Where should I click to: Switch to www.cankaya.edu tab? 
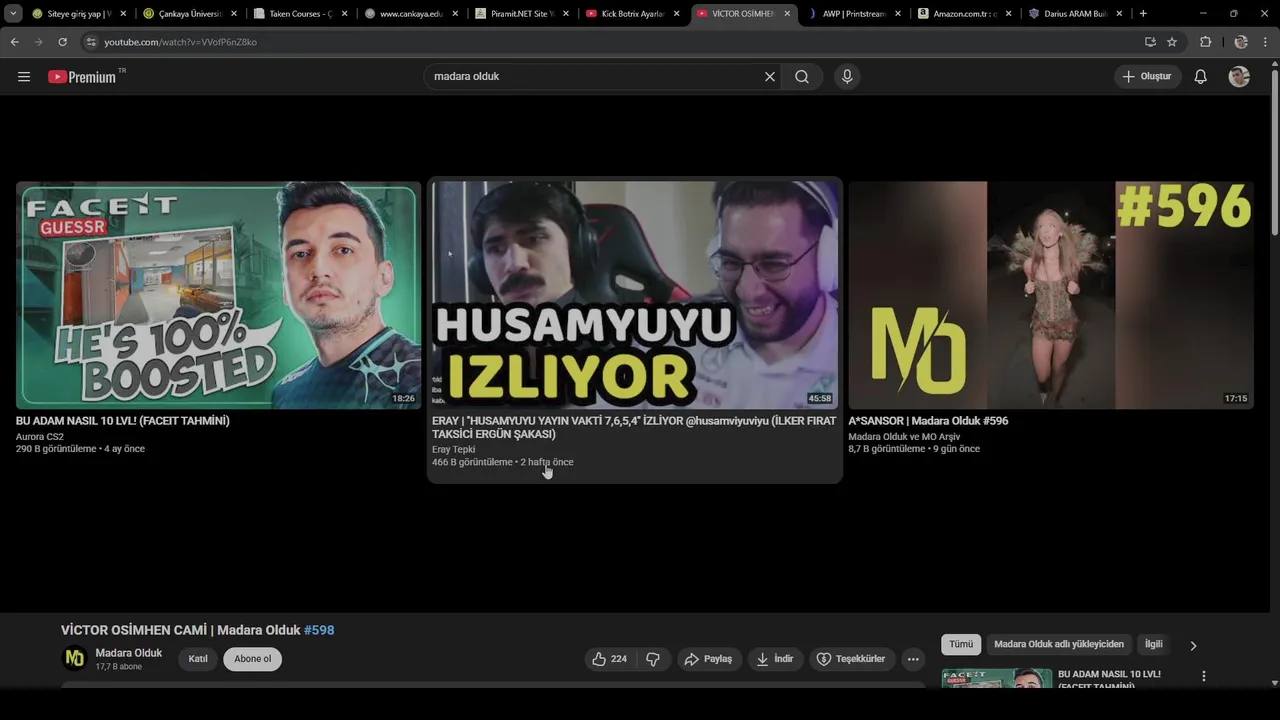pos(410,14)
